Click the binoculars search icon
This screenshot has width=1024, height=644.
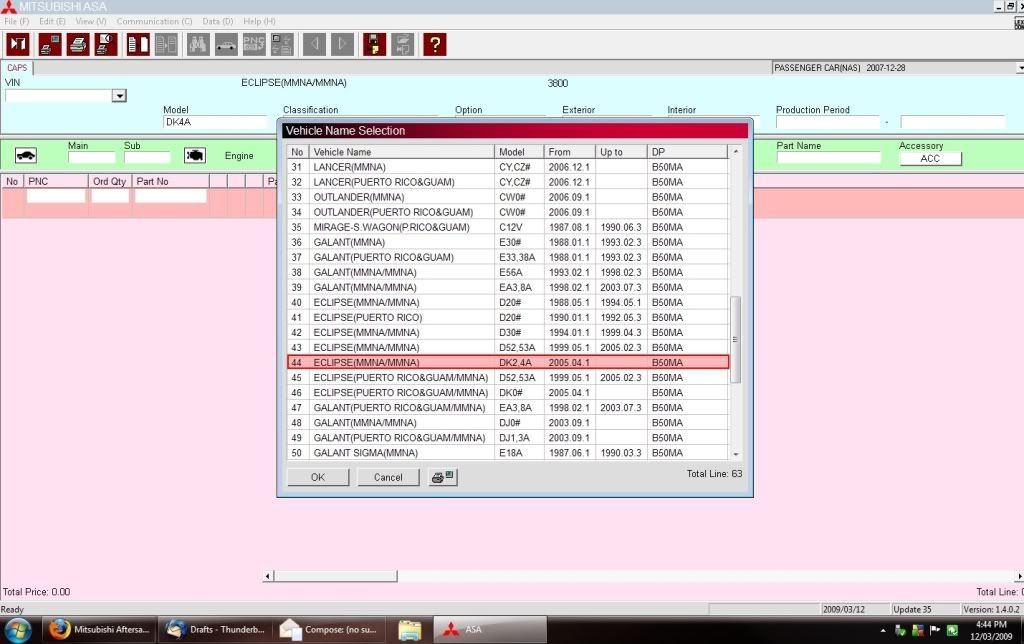(198, 44)
